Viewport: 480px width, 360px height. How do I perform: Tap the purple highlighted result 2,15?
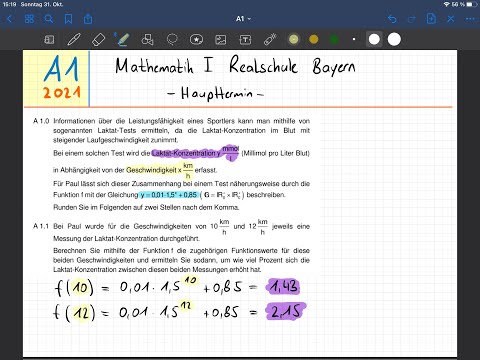(285, 312)
